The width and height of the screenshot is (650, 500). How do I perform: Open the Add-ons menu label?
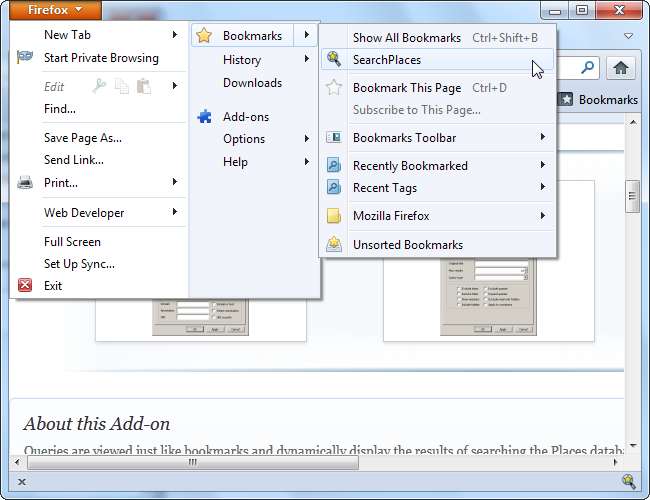click(x=246, y=117)
